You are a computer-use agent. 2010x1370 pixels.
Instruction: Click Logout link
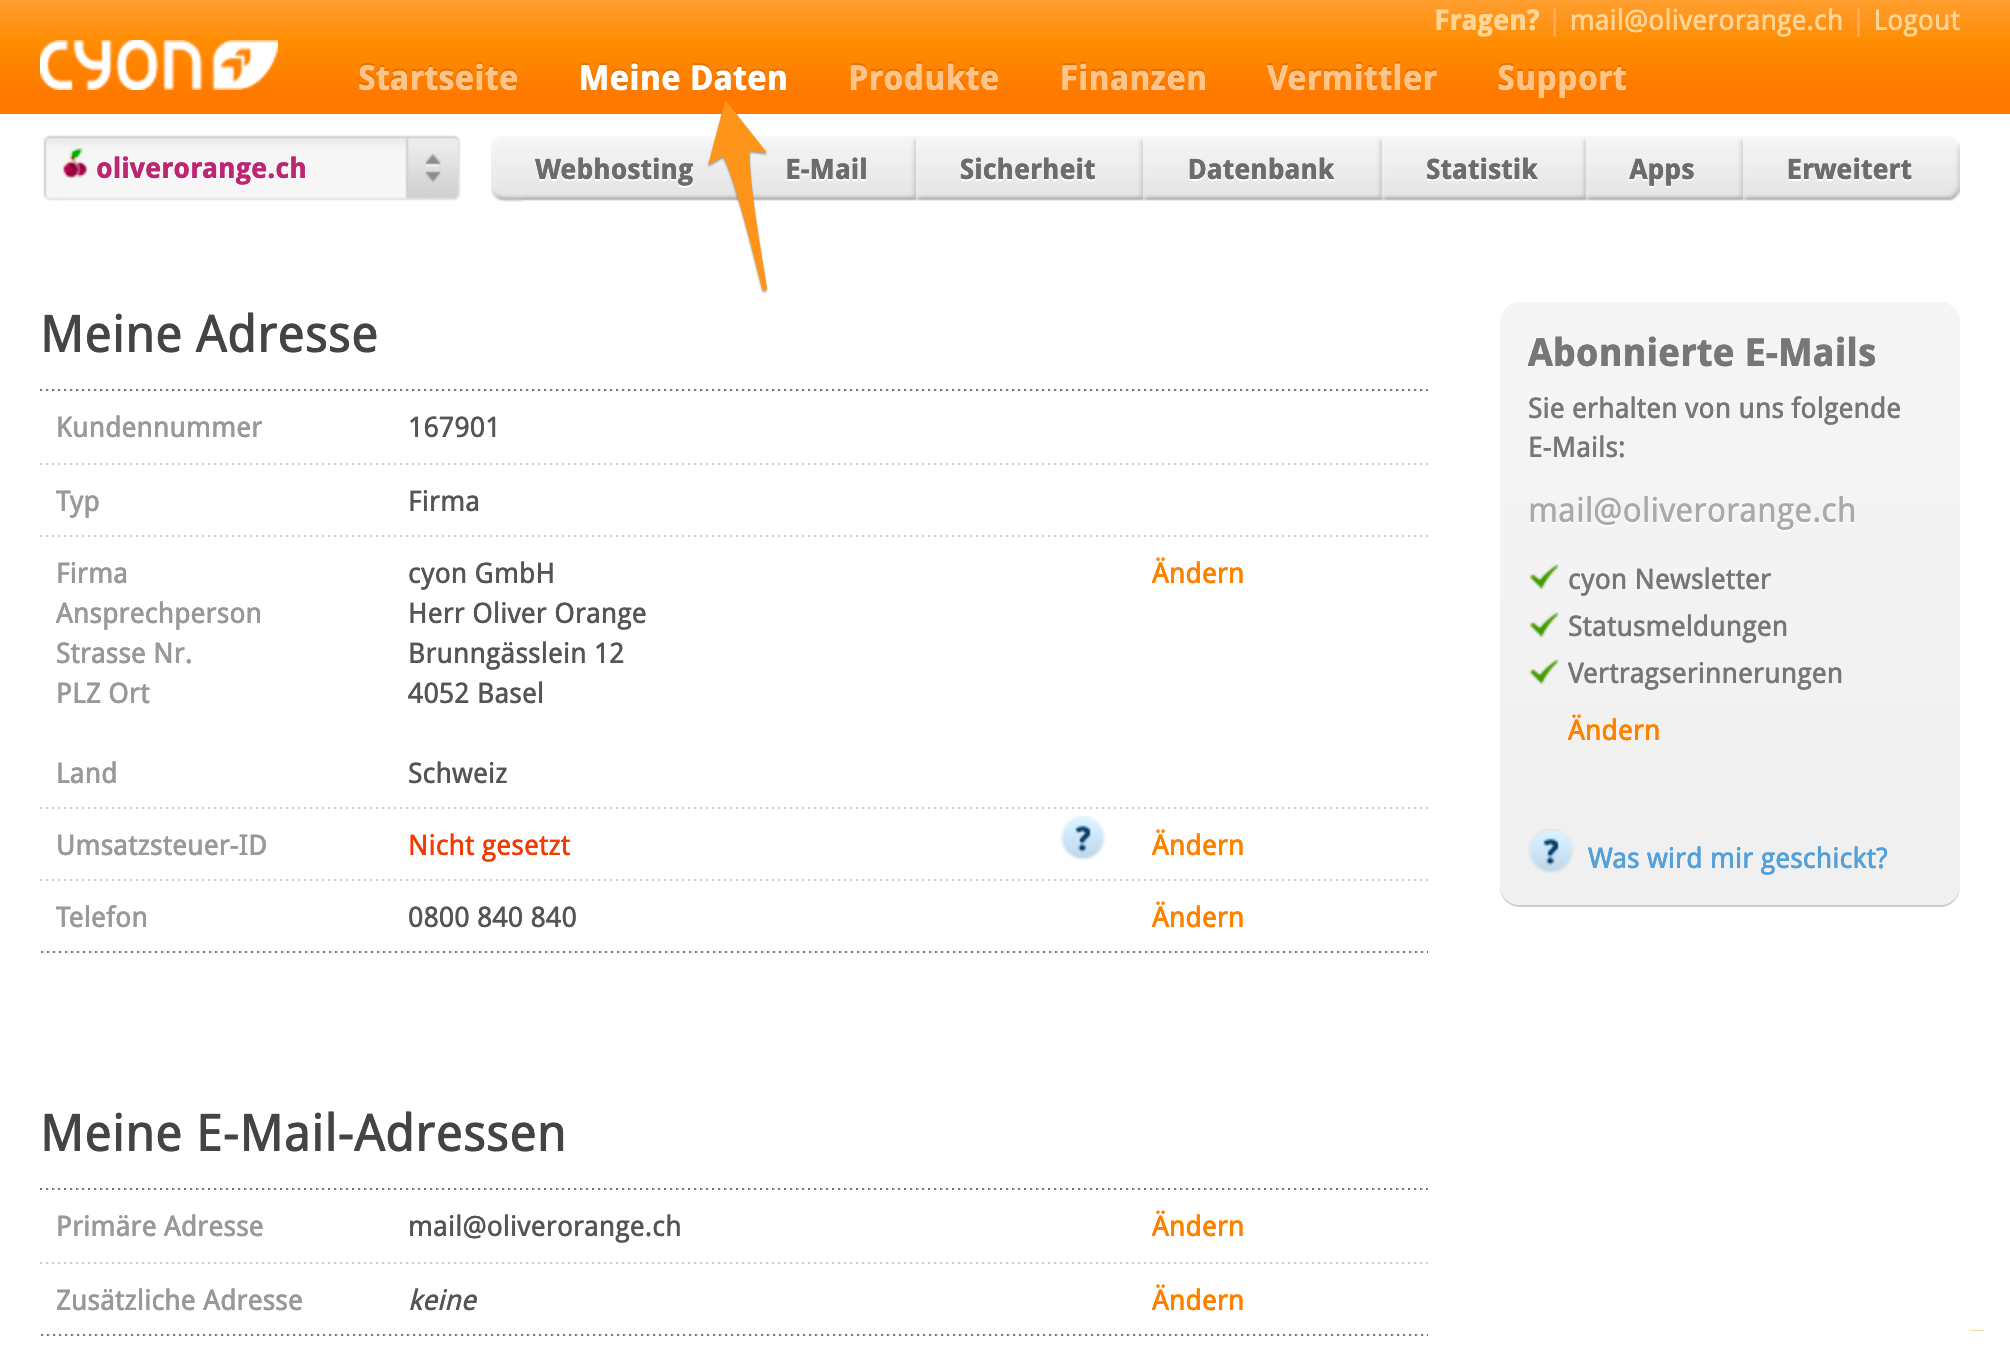(1916, 20)
